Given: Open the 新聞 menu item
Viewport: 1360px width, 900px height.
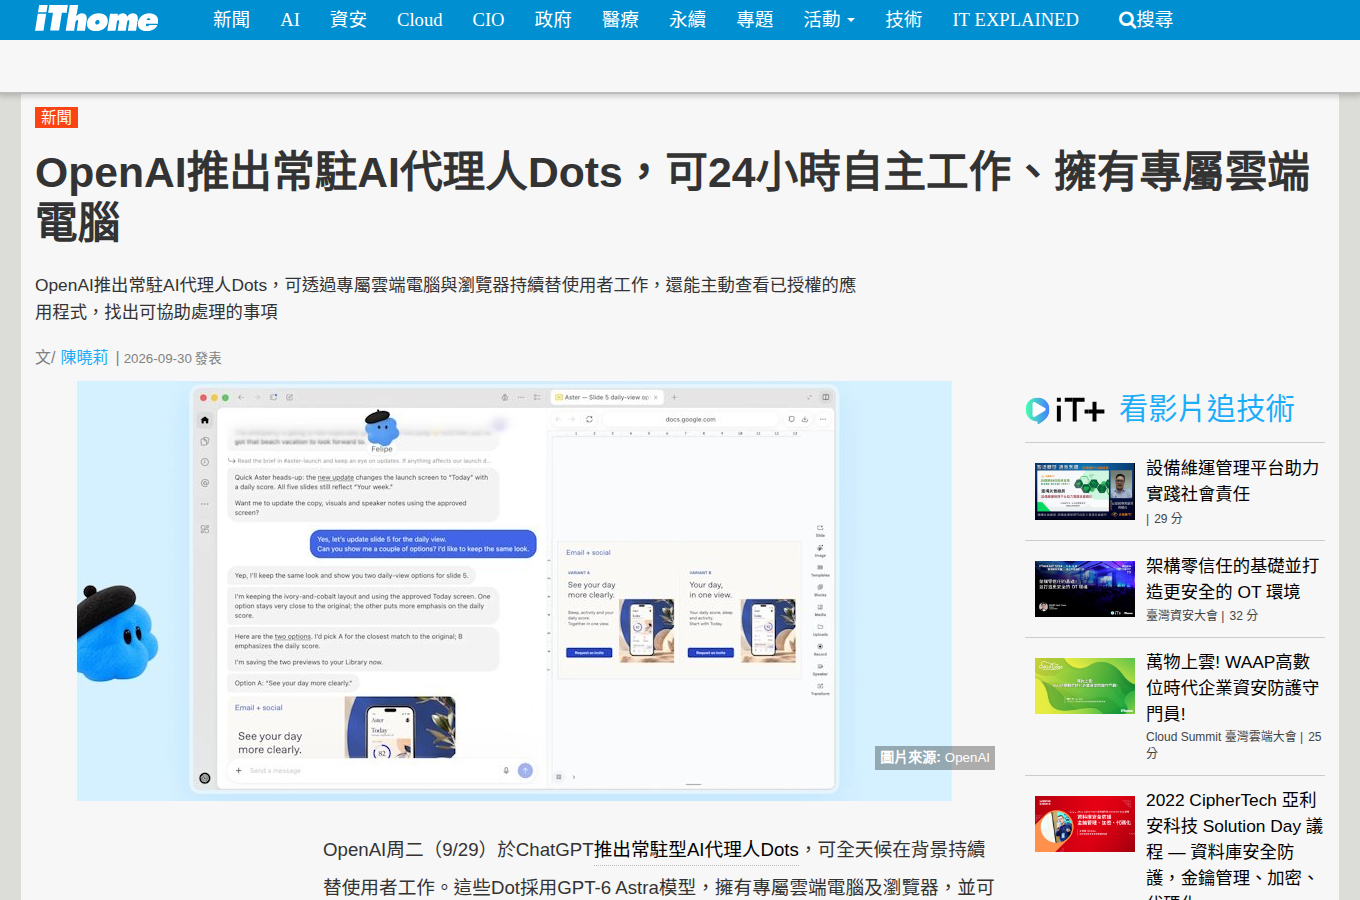Looking at the screenshot, I should click(x=231, y=20).
